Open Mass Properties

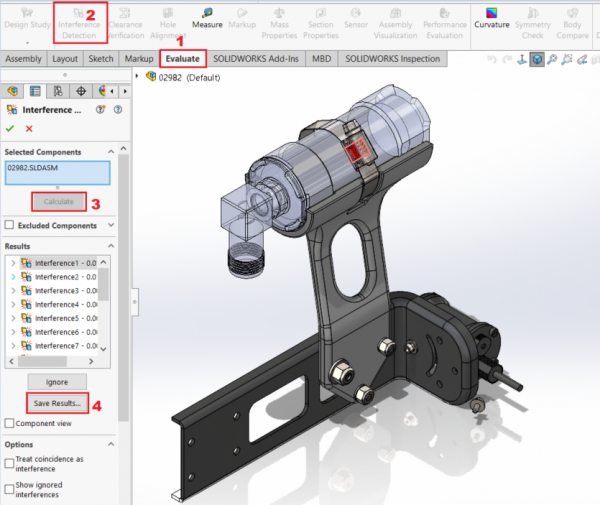(279, 24)
